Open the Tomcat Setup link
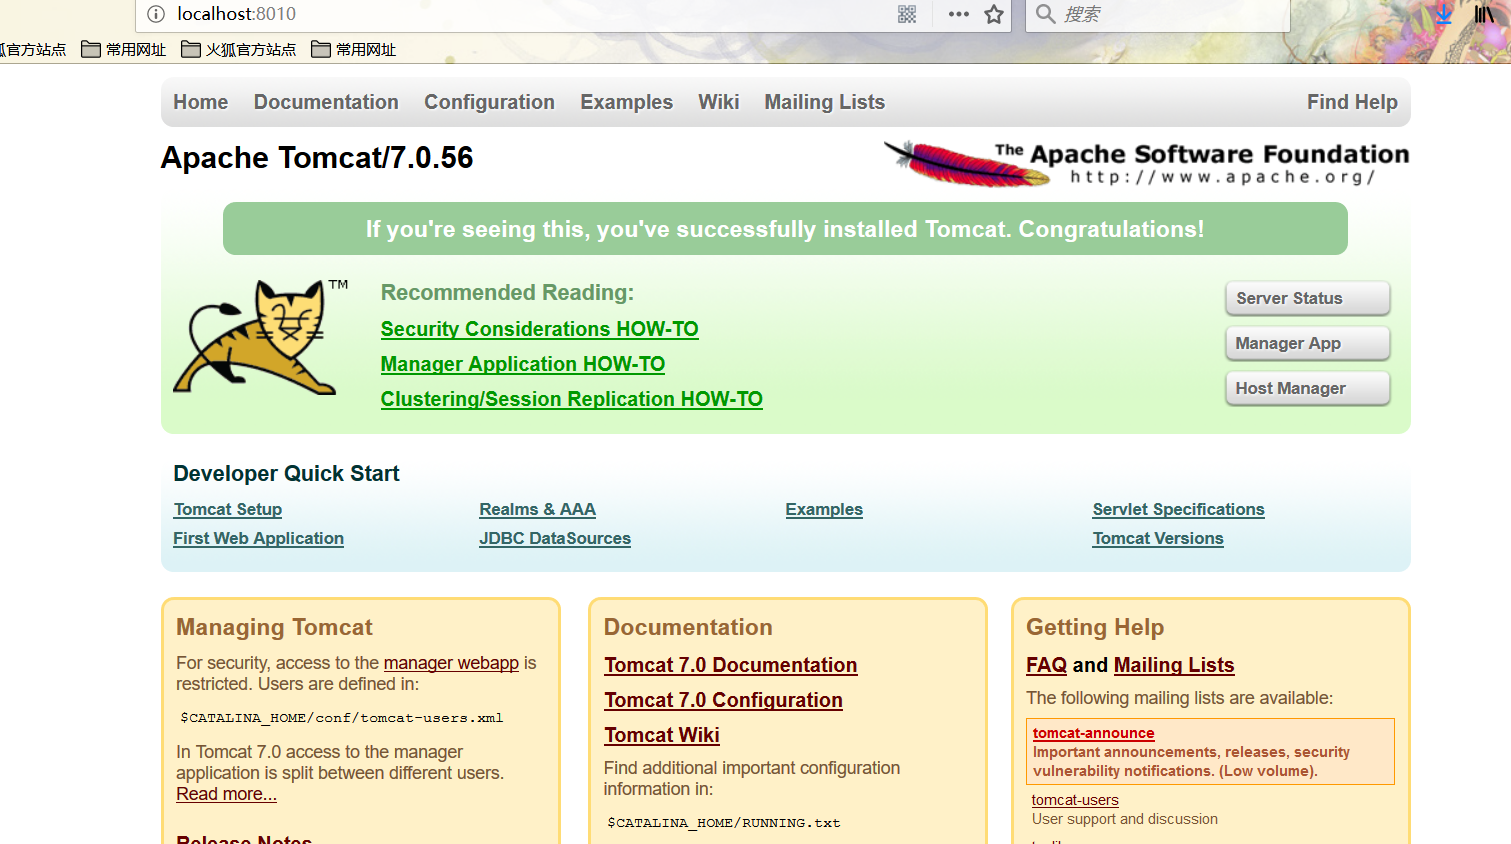Screen dimensions: 1511x844 tap(228, 509)
